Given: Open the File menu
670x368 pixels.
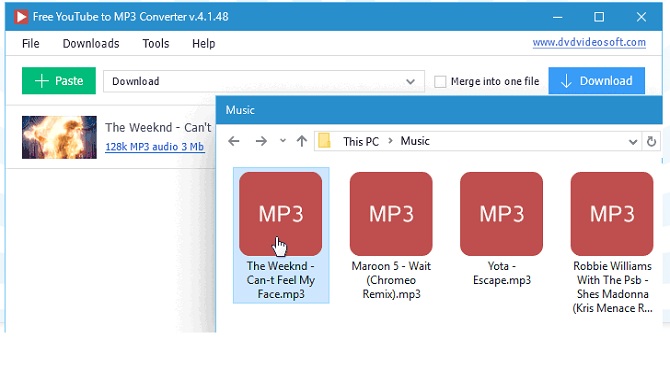Looking at the screenshot, I should (31, 44).
